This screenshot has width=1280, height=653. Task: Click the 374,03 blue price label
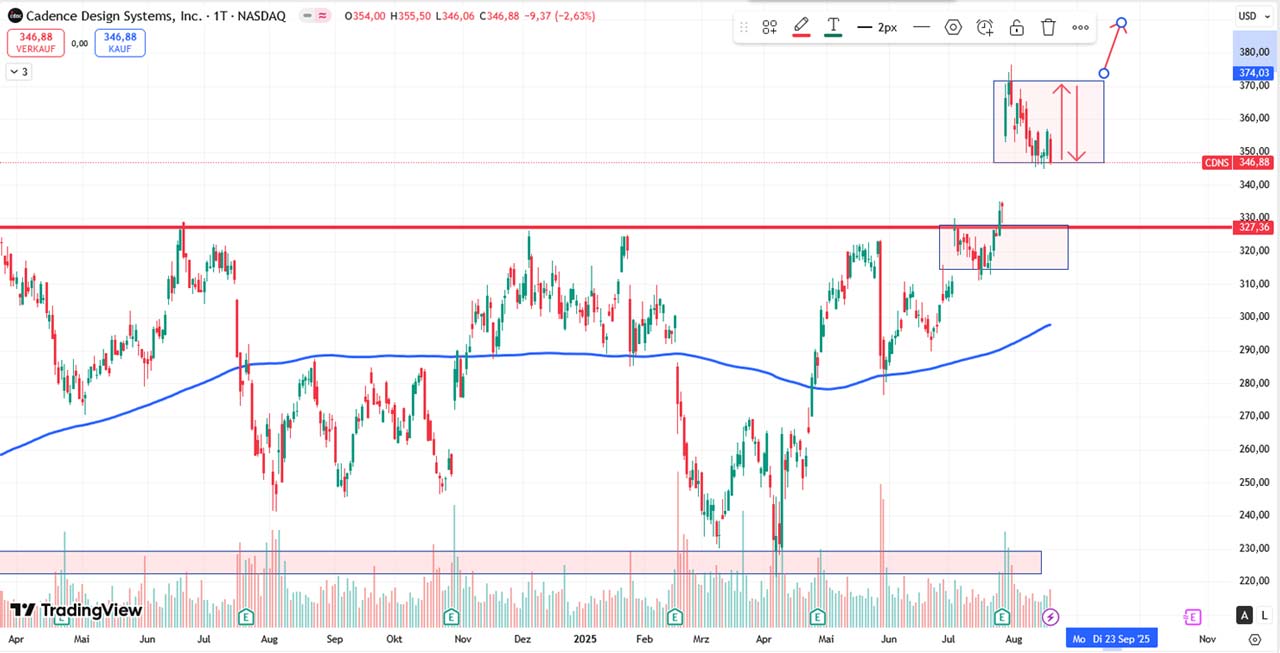click(1254, 73)
